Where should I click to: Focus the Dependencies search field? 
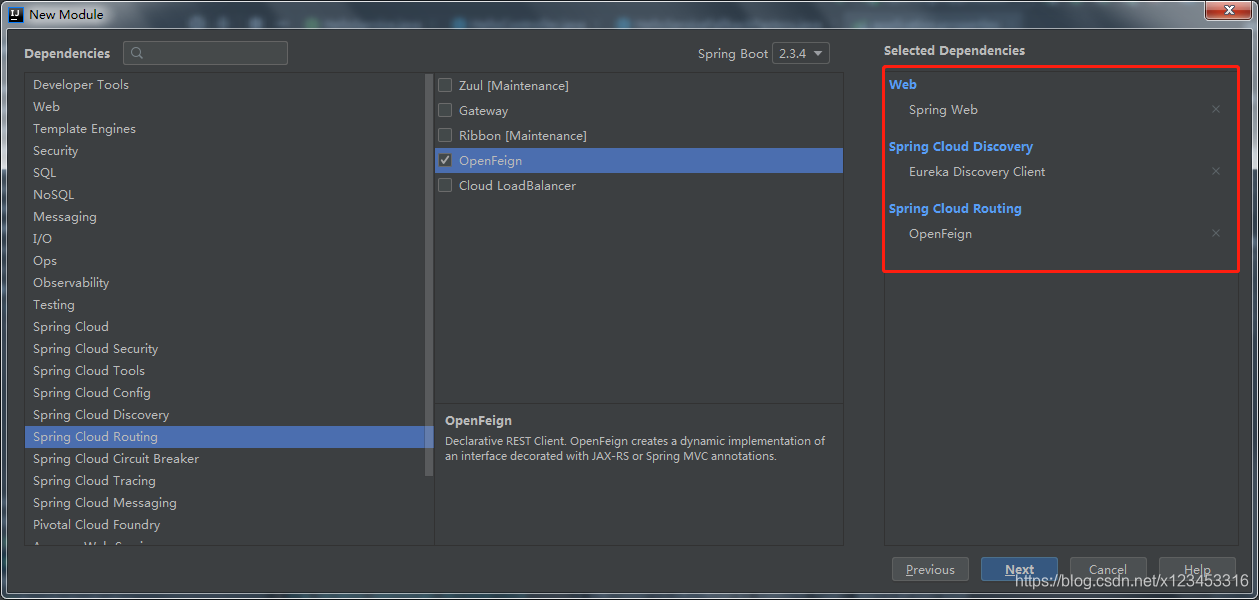tap(205, 54)
